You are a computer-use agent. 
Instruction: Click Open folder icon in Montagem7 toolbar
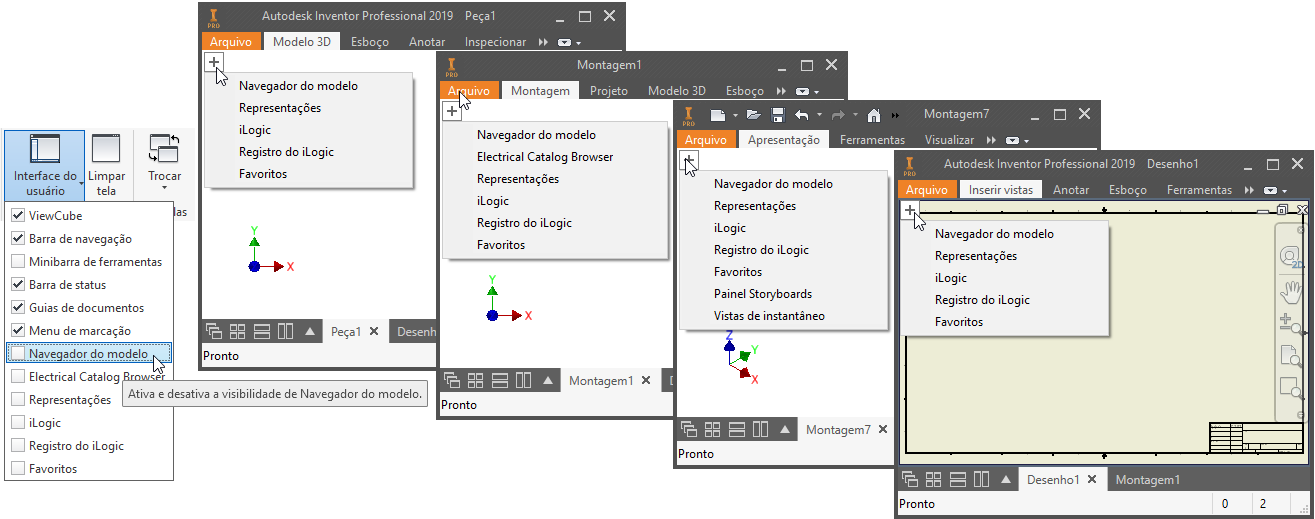click(753, 115)
